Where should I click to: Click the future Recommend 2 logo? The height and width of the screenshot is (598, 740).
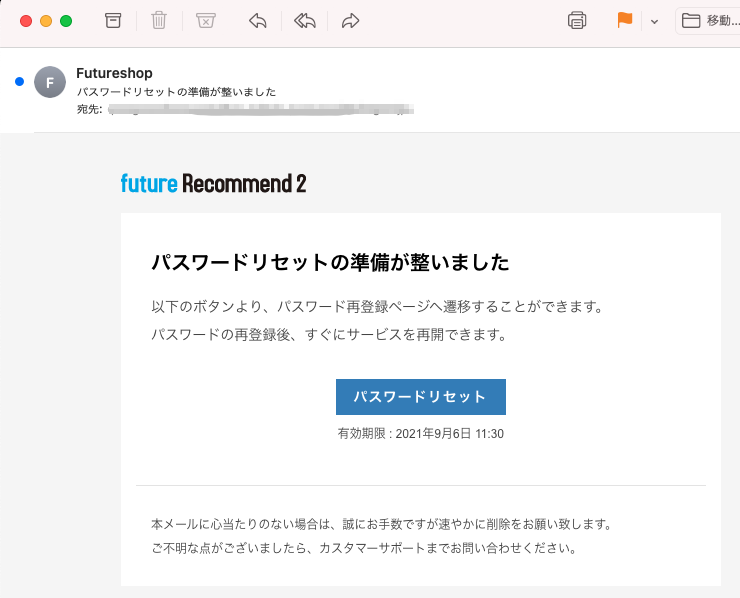click(x=213, y=183)
